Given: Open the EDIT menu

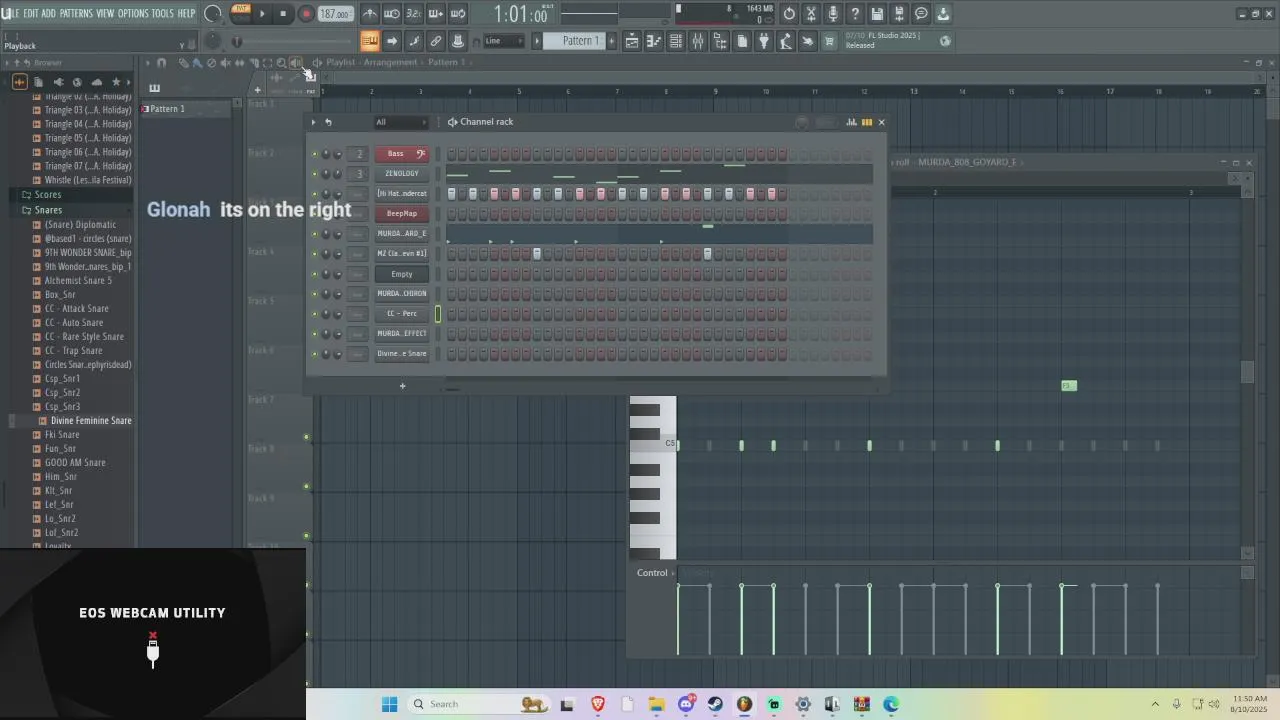Looking at the screenshot, I should click(x=31, y=13).
